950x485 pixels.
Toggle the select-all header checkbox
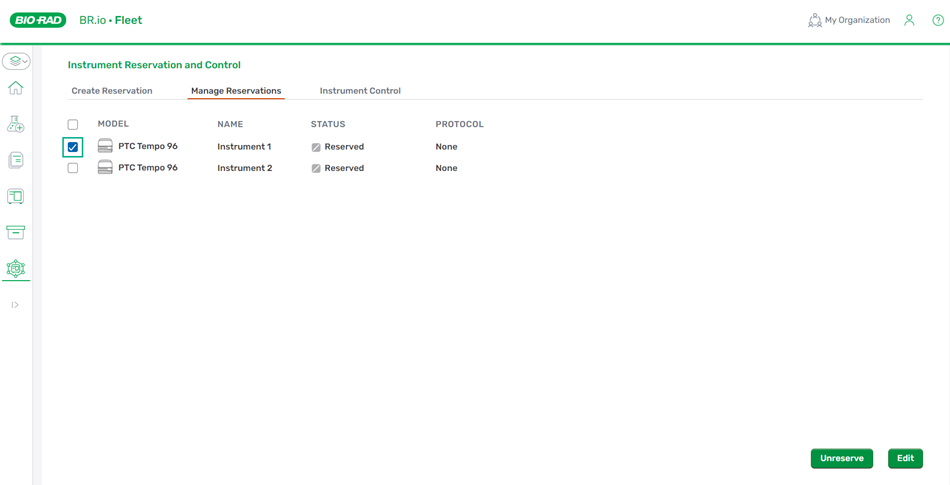[73, 125]
